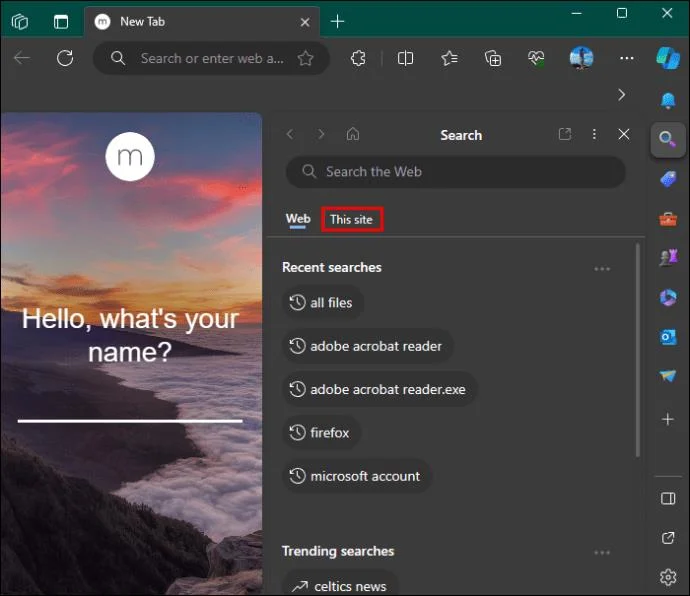The image size is (690, 596).
Task: Open the Split screen icon
Action: click(x=405, y=58)
